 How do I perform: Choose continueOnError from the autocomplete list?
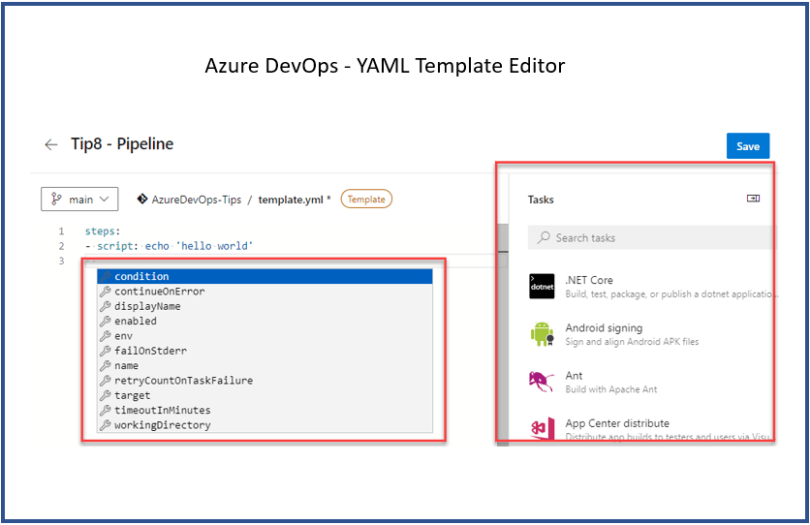click(264, 291)
